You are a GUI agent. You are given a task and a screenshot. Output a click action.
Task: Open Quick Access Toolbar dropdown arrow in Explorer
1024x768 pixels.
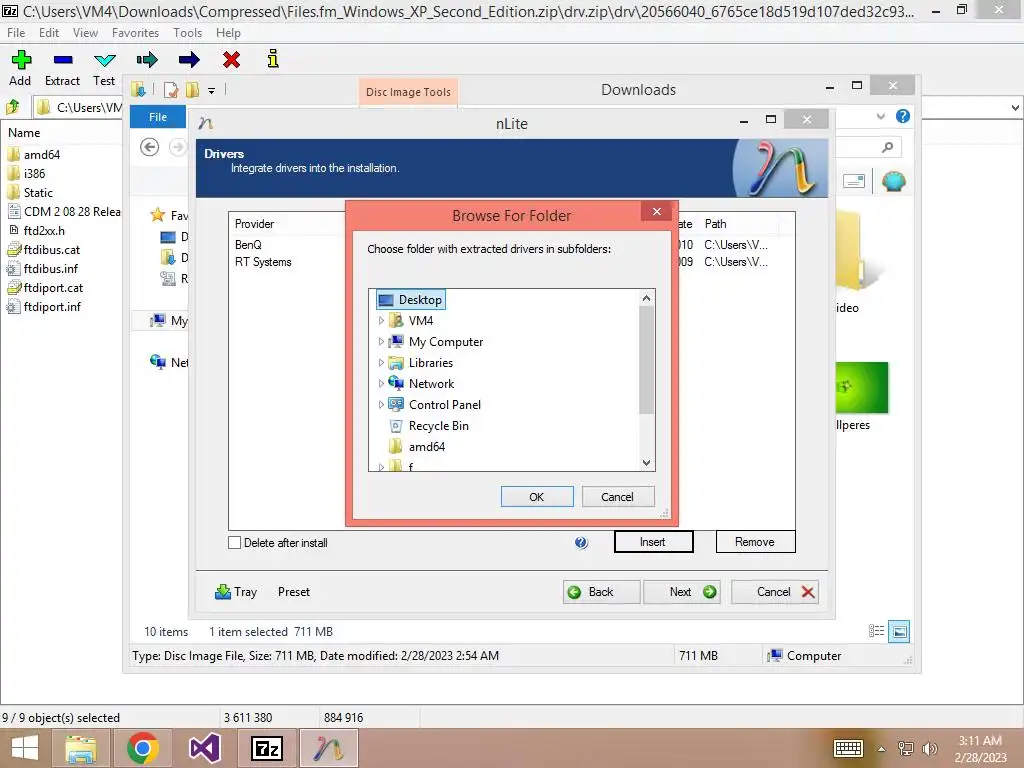coord(212,91)
